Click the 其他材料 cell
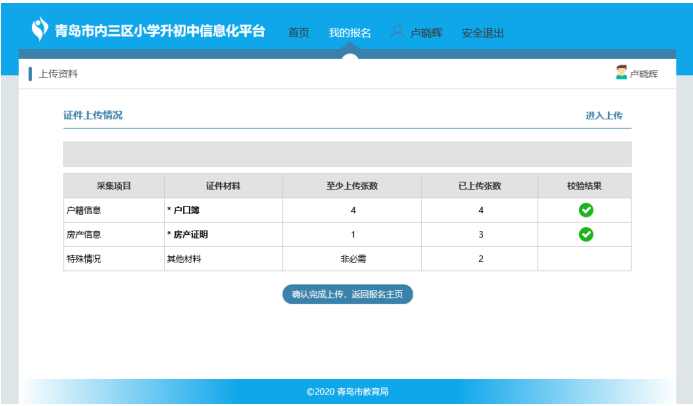The image size is (693, 406). [x=183, y=258]
